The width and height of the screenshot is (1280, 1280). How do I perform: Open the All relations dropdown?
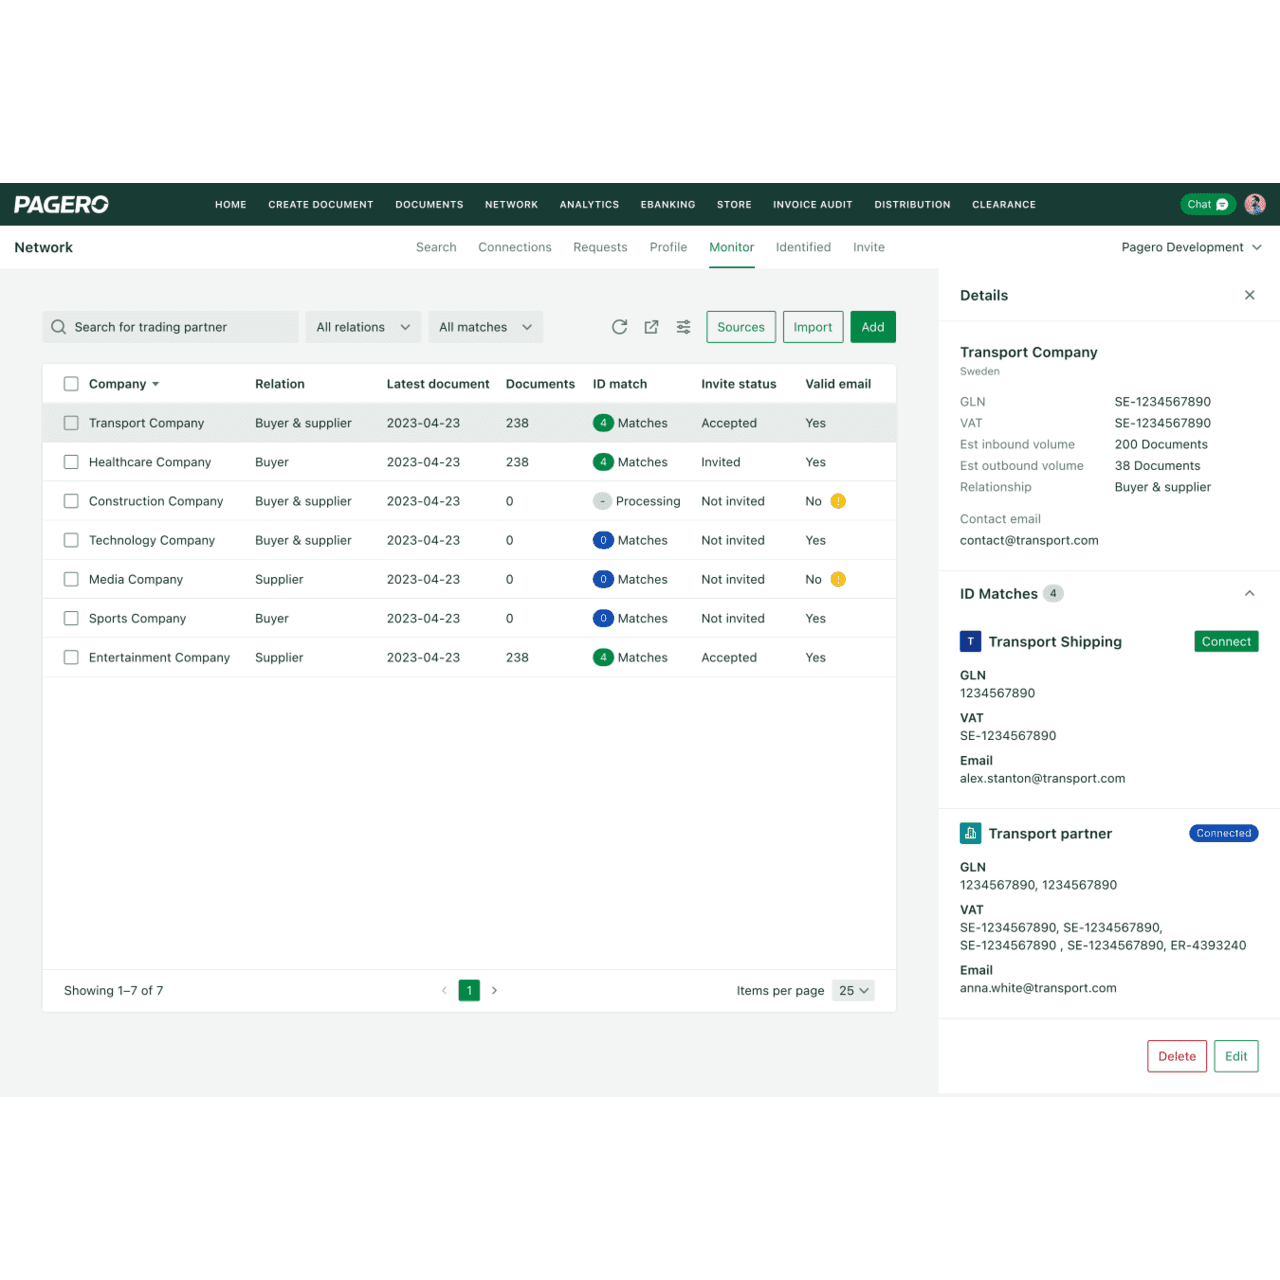[x=363, y=326]
